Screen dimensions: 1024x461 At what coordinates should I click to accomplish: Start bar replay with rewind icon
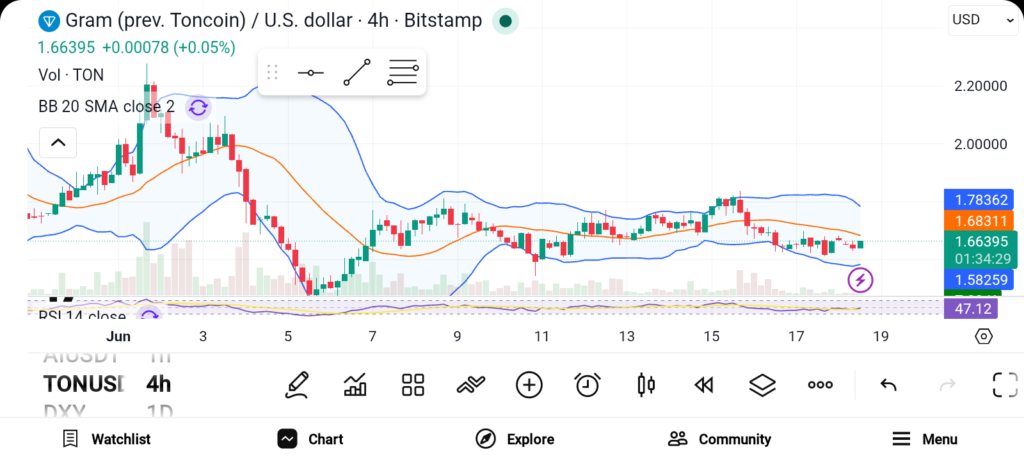click(x=703, y=385)
